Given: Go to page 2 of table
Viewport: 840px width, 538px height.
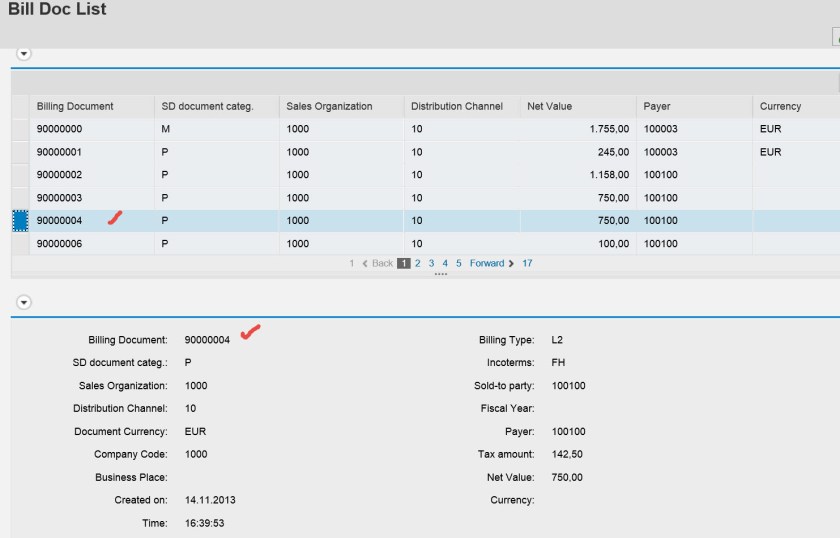Looking at the screenshot, I should 418,264.
